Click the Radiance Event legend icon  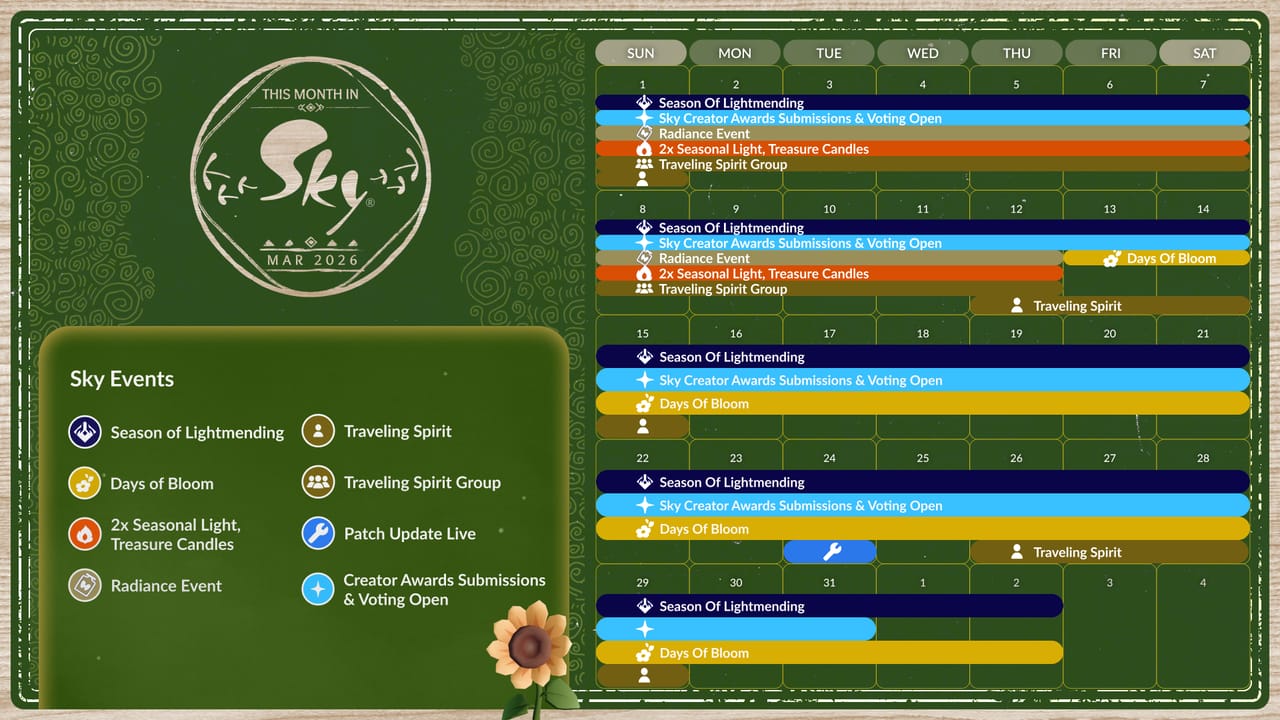85,586
